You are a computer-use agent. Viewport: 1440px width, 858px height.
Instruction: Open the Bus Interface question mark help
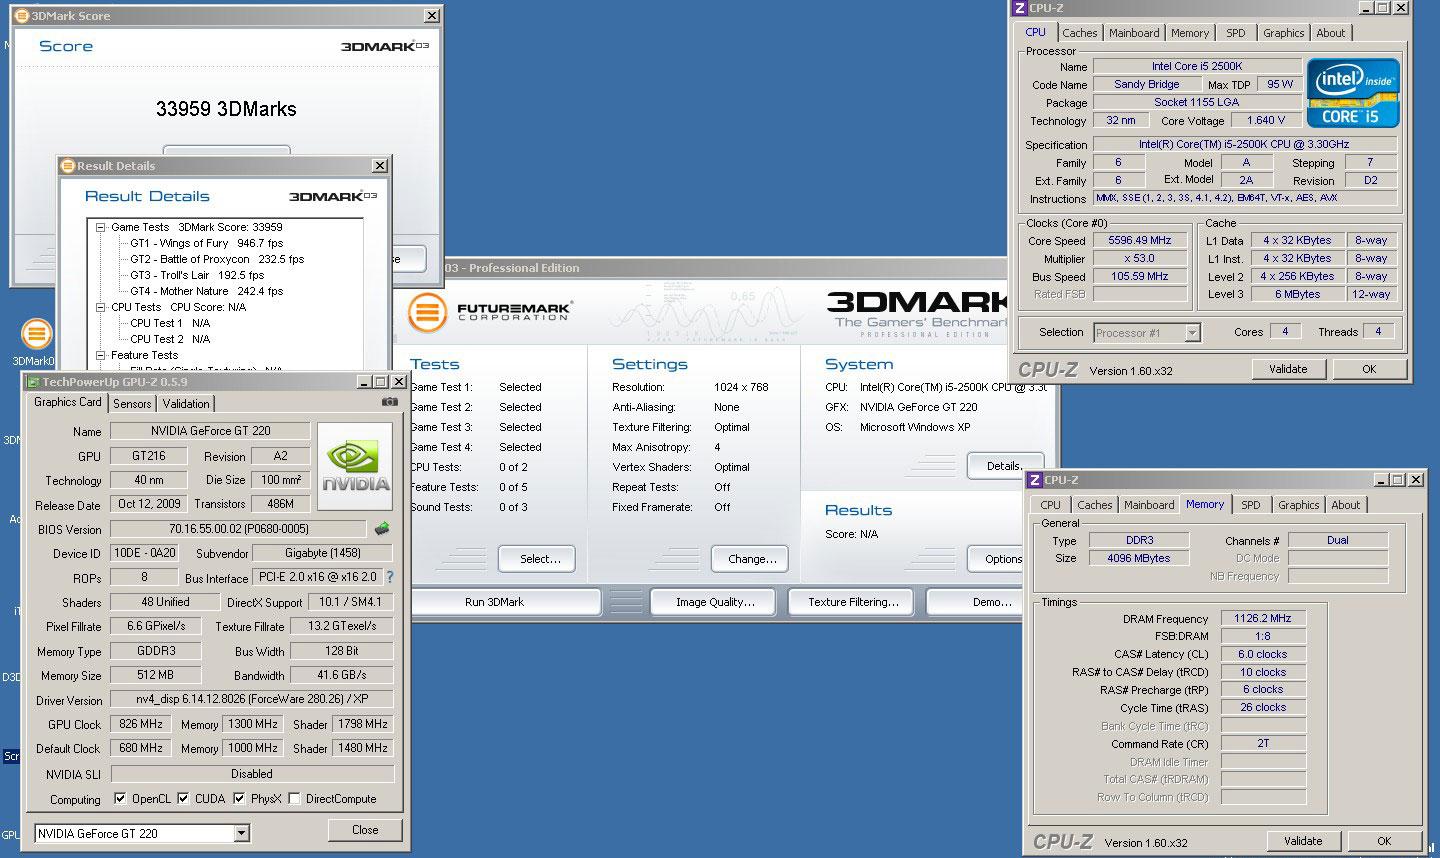389,577
